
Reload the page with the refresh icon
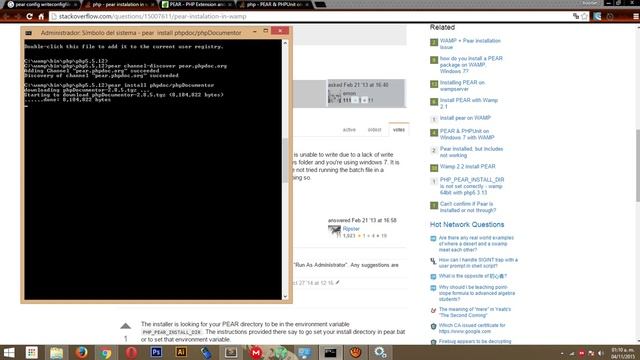tap(29, 16)
